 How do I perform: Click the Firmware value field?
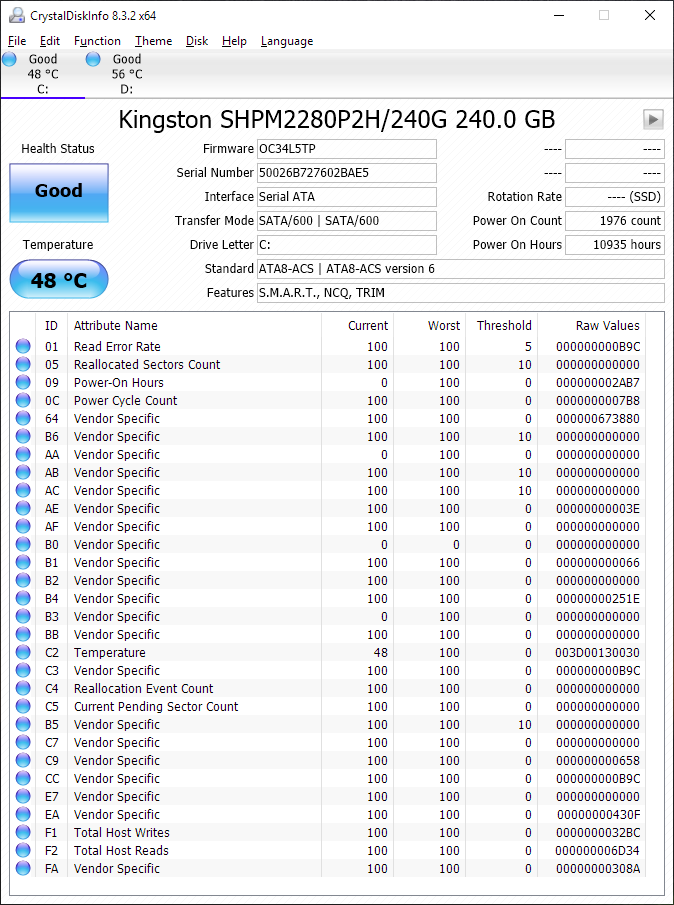[x=347, y=149]
